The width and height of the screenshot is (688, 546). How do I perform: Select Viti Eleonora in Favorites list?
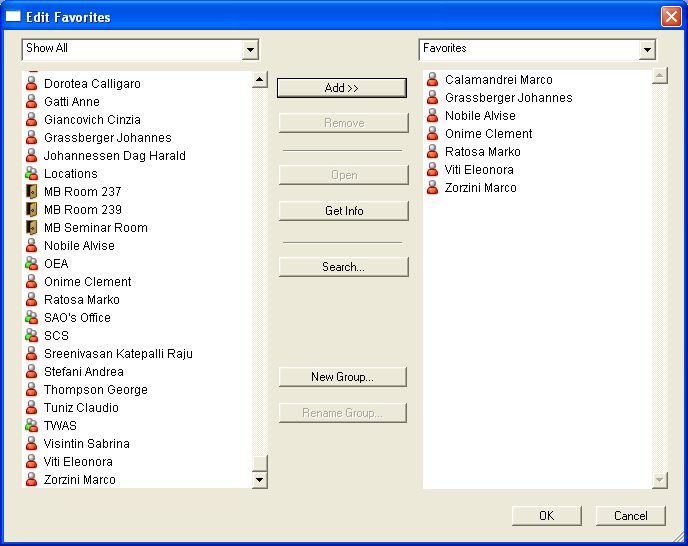(x=479, y=169)
